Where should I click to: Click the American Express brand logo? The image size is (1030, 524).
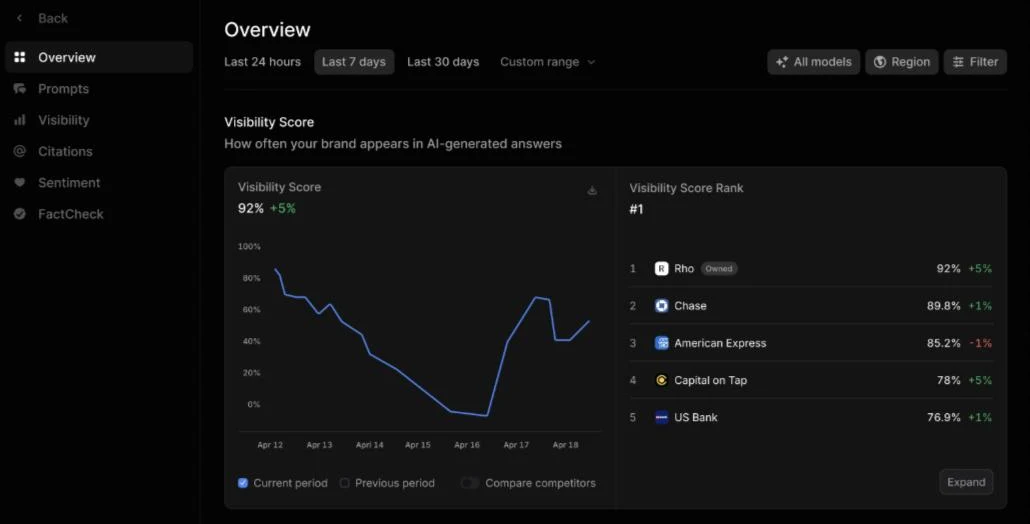coord(661,343)
